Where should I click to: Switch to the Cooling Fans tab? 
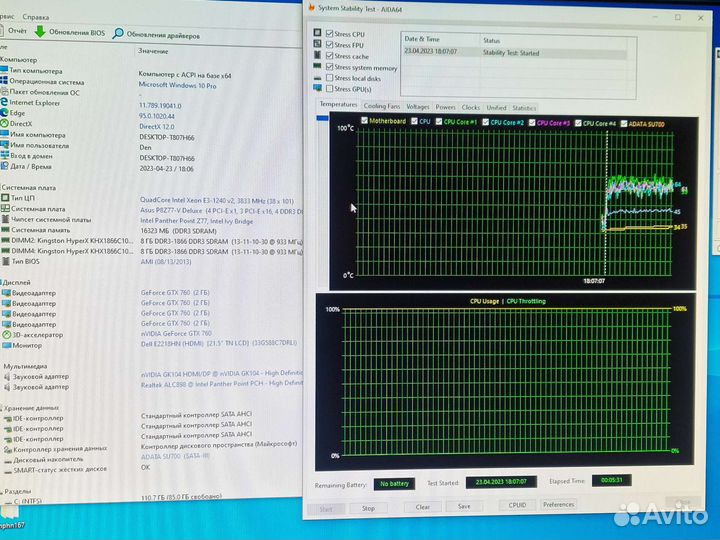[x=382, y=106]
